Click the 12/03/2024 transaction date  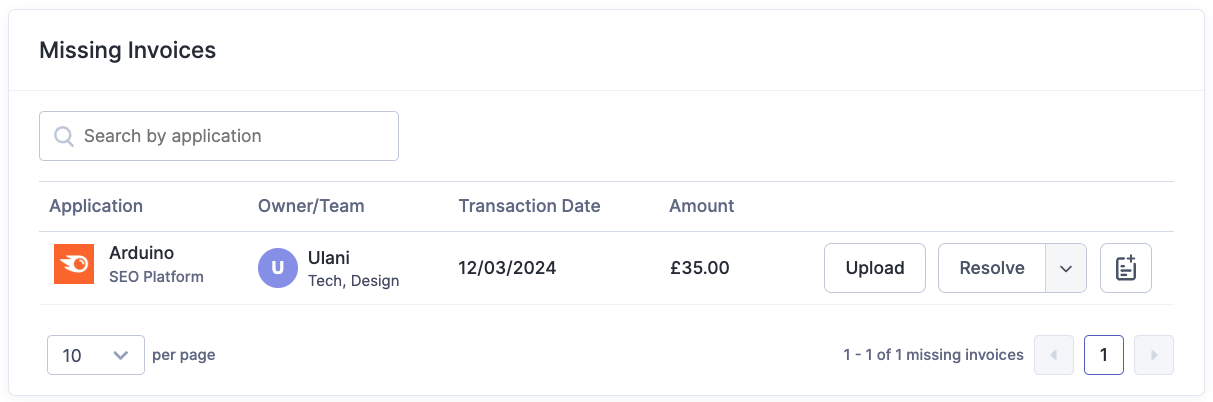pyautogui.click(x=508, y=268)
